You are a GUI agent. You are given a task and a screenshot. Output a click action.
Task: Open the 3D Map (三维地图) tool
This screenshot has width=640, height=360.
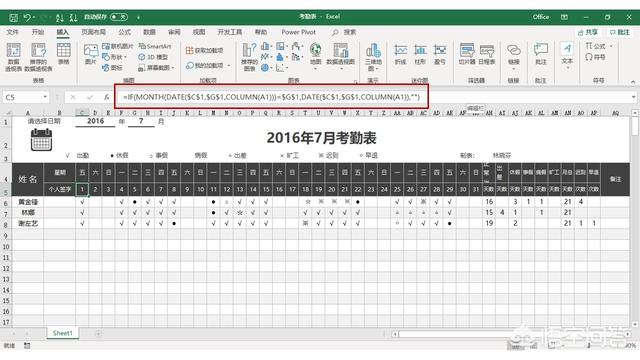pos(373,57)
